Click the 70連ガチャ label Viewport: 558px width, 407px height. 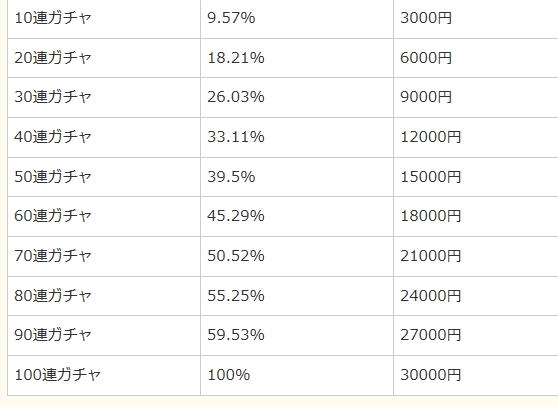tap(53, 255)
